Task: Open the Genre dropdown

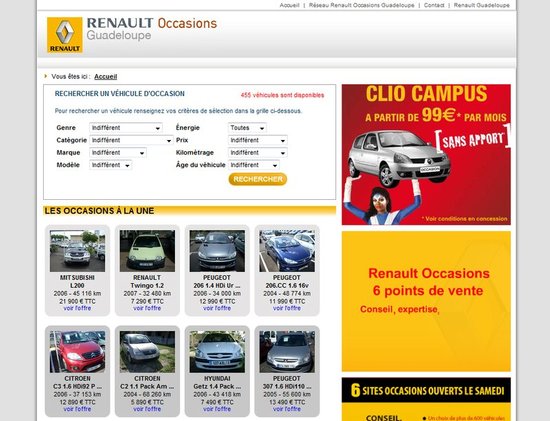Action: 126,128
